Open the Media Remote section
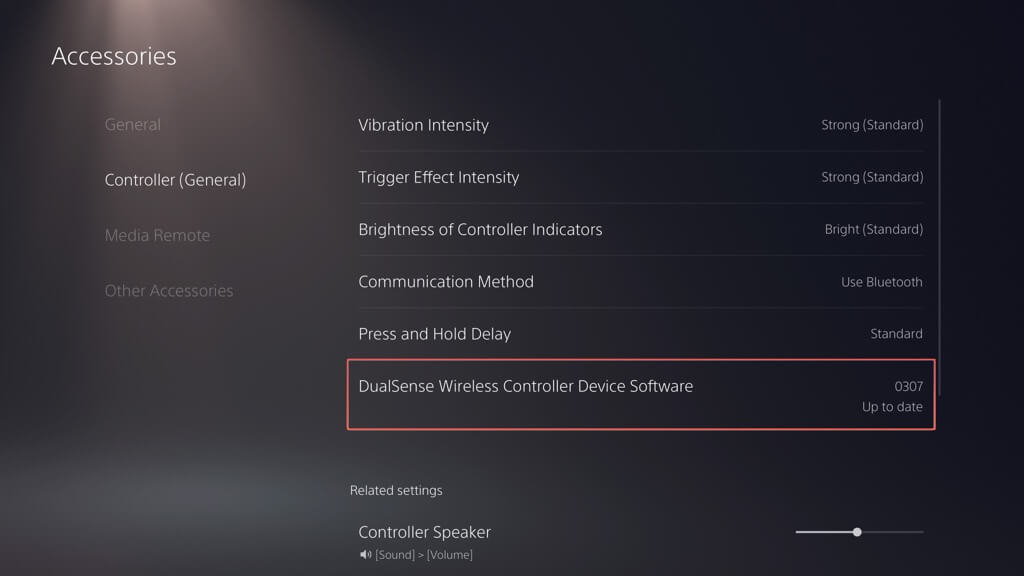Viewport: 1024px width, 576px height. [x=157, y=235]
